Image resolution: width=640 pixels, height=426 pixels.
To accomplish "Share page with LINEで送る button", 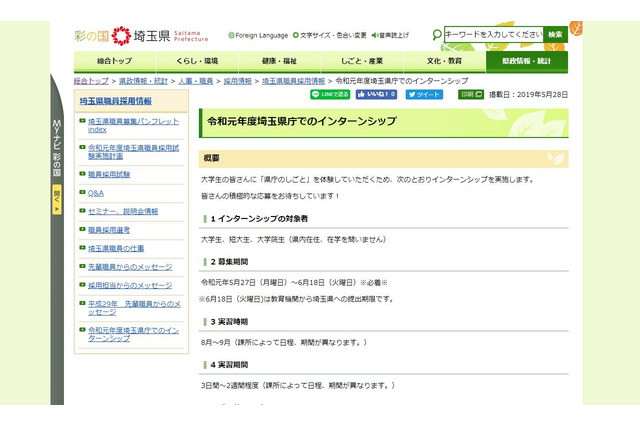I will 330,95.
